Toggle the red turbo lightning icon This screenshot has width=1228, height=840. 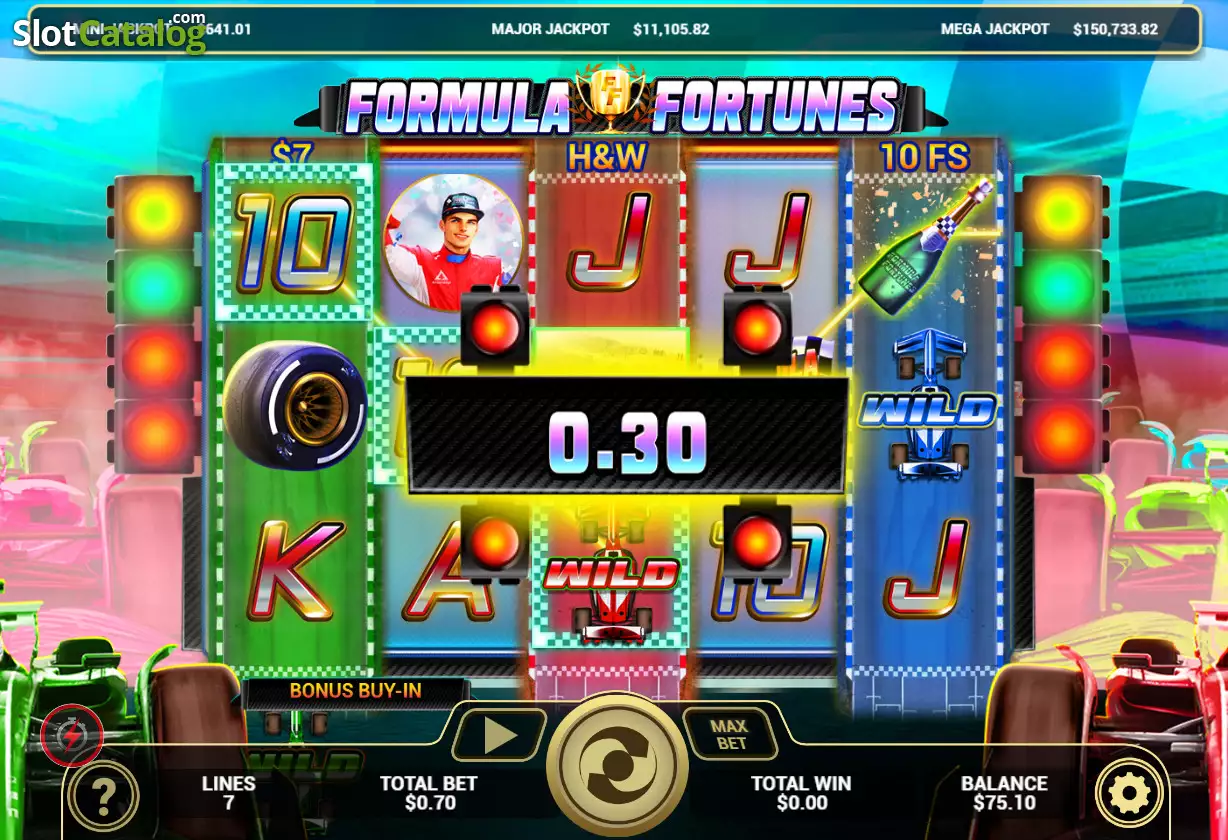(x=71, y=736)
